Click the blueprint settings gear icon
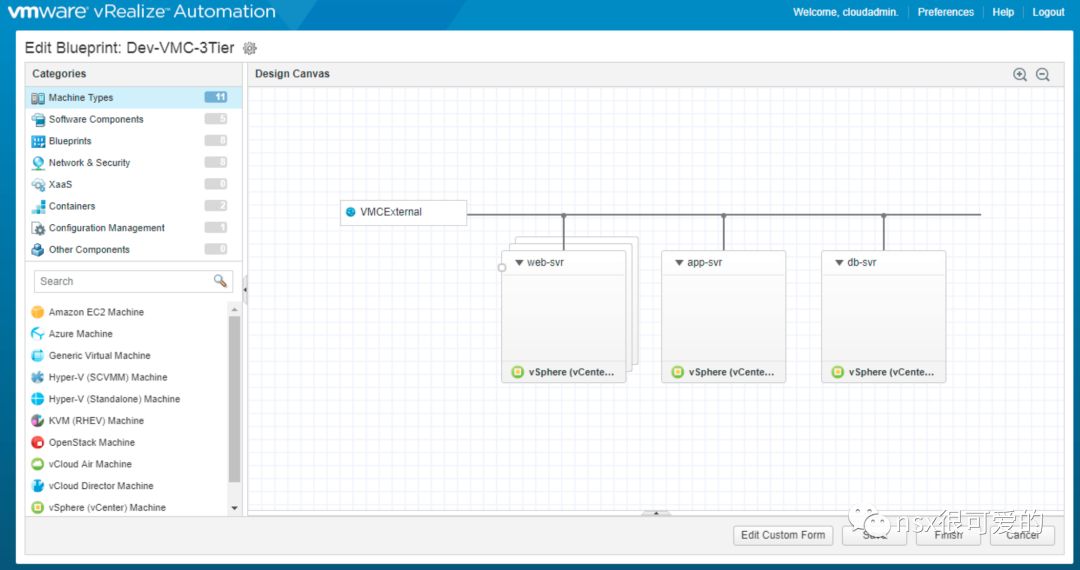This screenshot has width=1080, height=570. (x=250, y=48)
